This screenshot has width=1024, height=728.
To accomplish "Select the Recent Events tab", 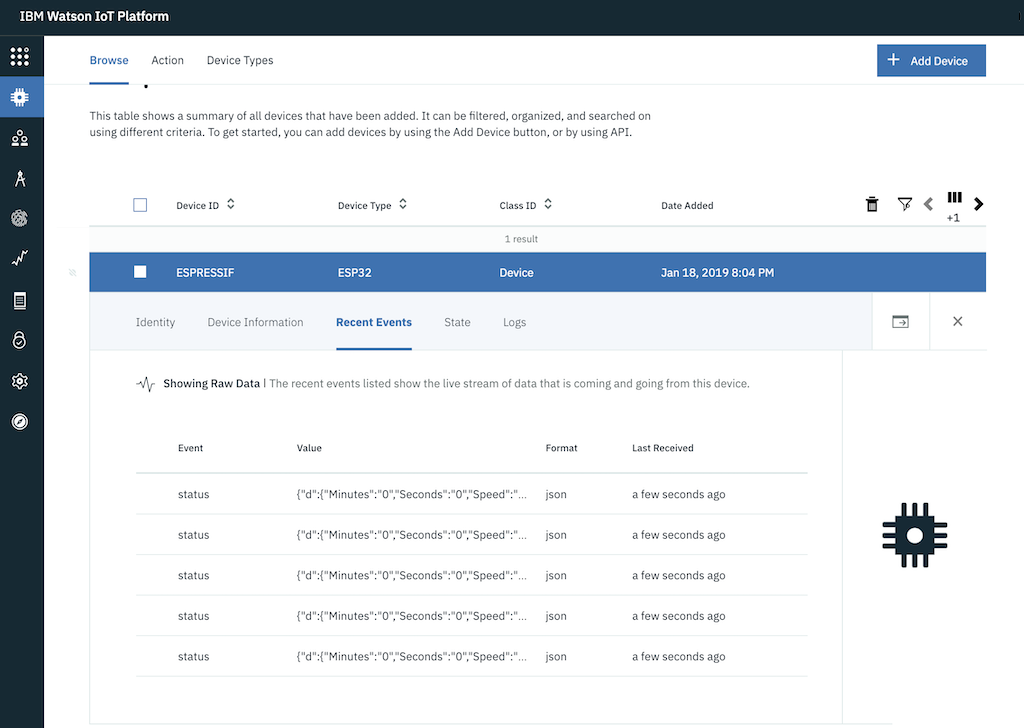I will pos(374,323).
